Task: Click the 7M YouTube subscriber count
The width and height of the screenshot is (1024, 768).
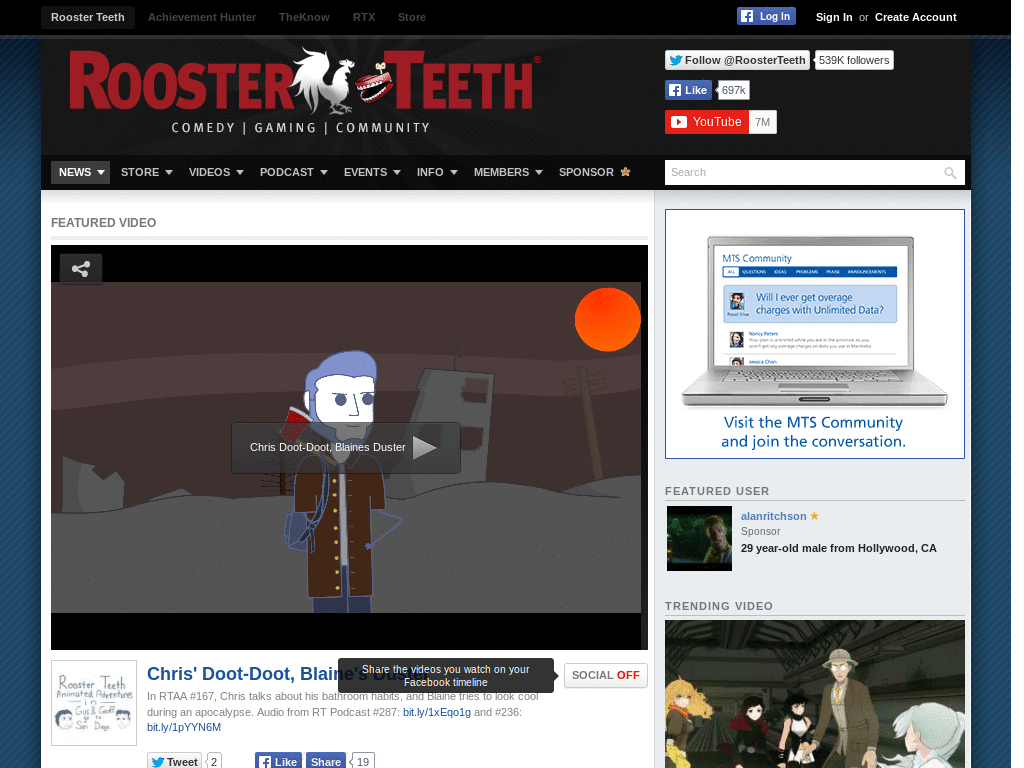Action: click(762, 122)
